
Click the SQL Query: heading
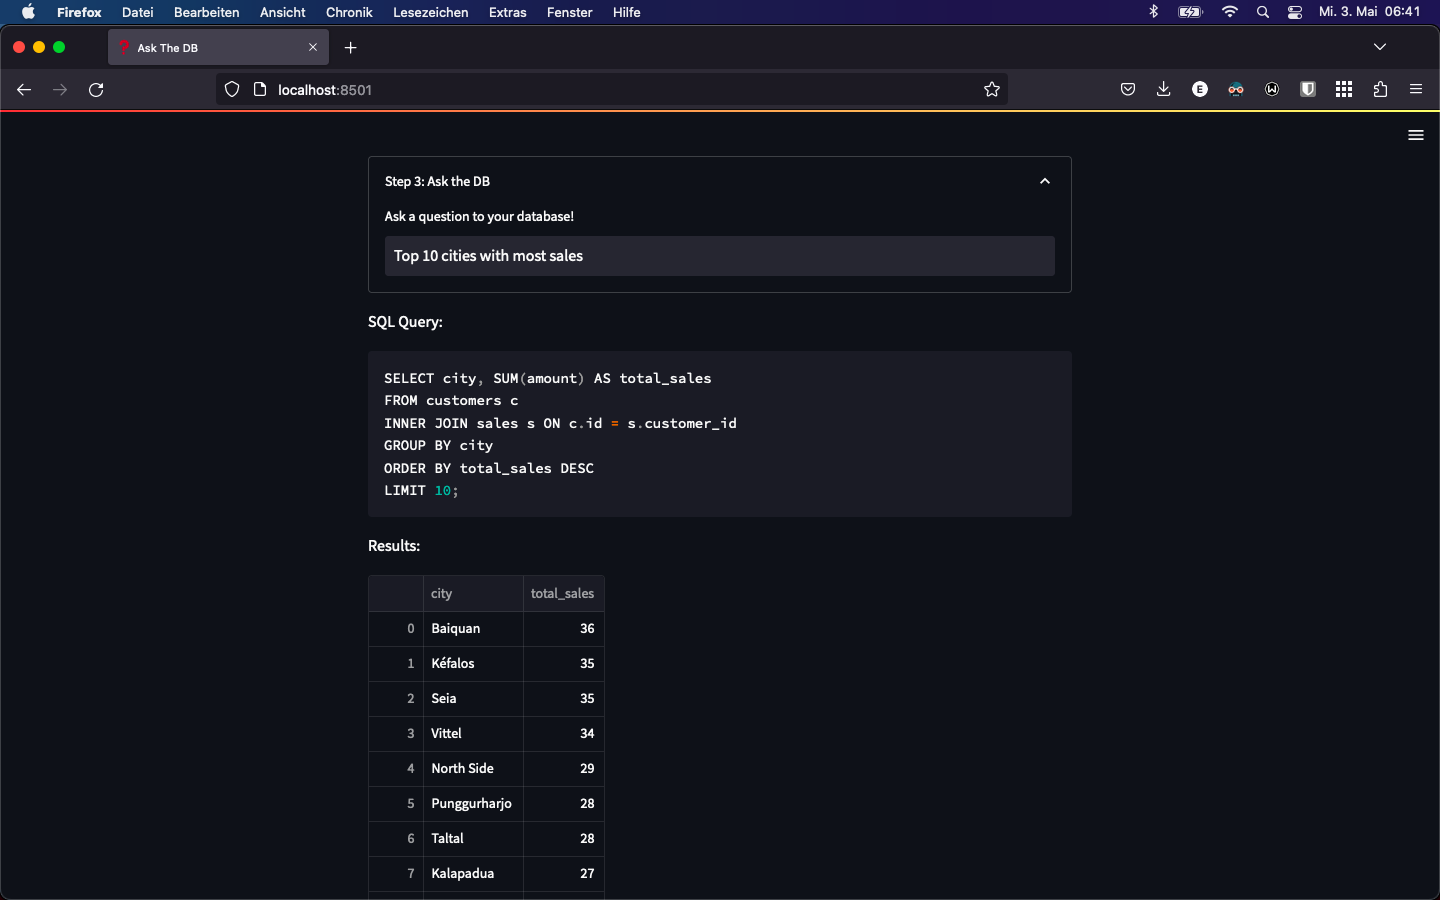click(405, 322)
